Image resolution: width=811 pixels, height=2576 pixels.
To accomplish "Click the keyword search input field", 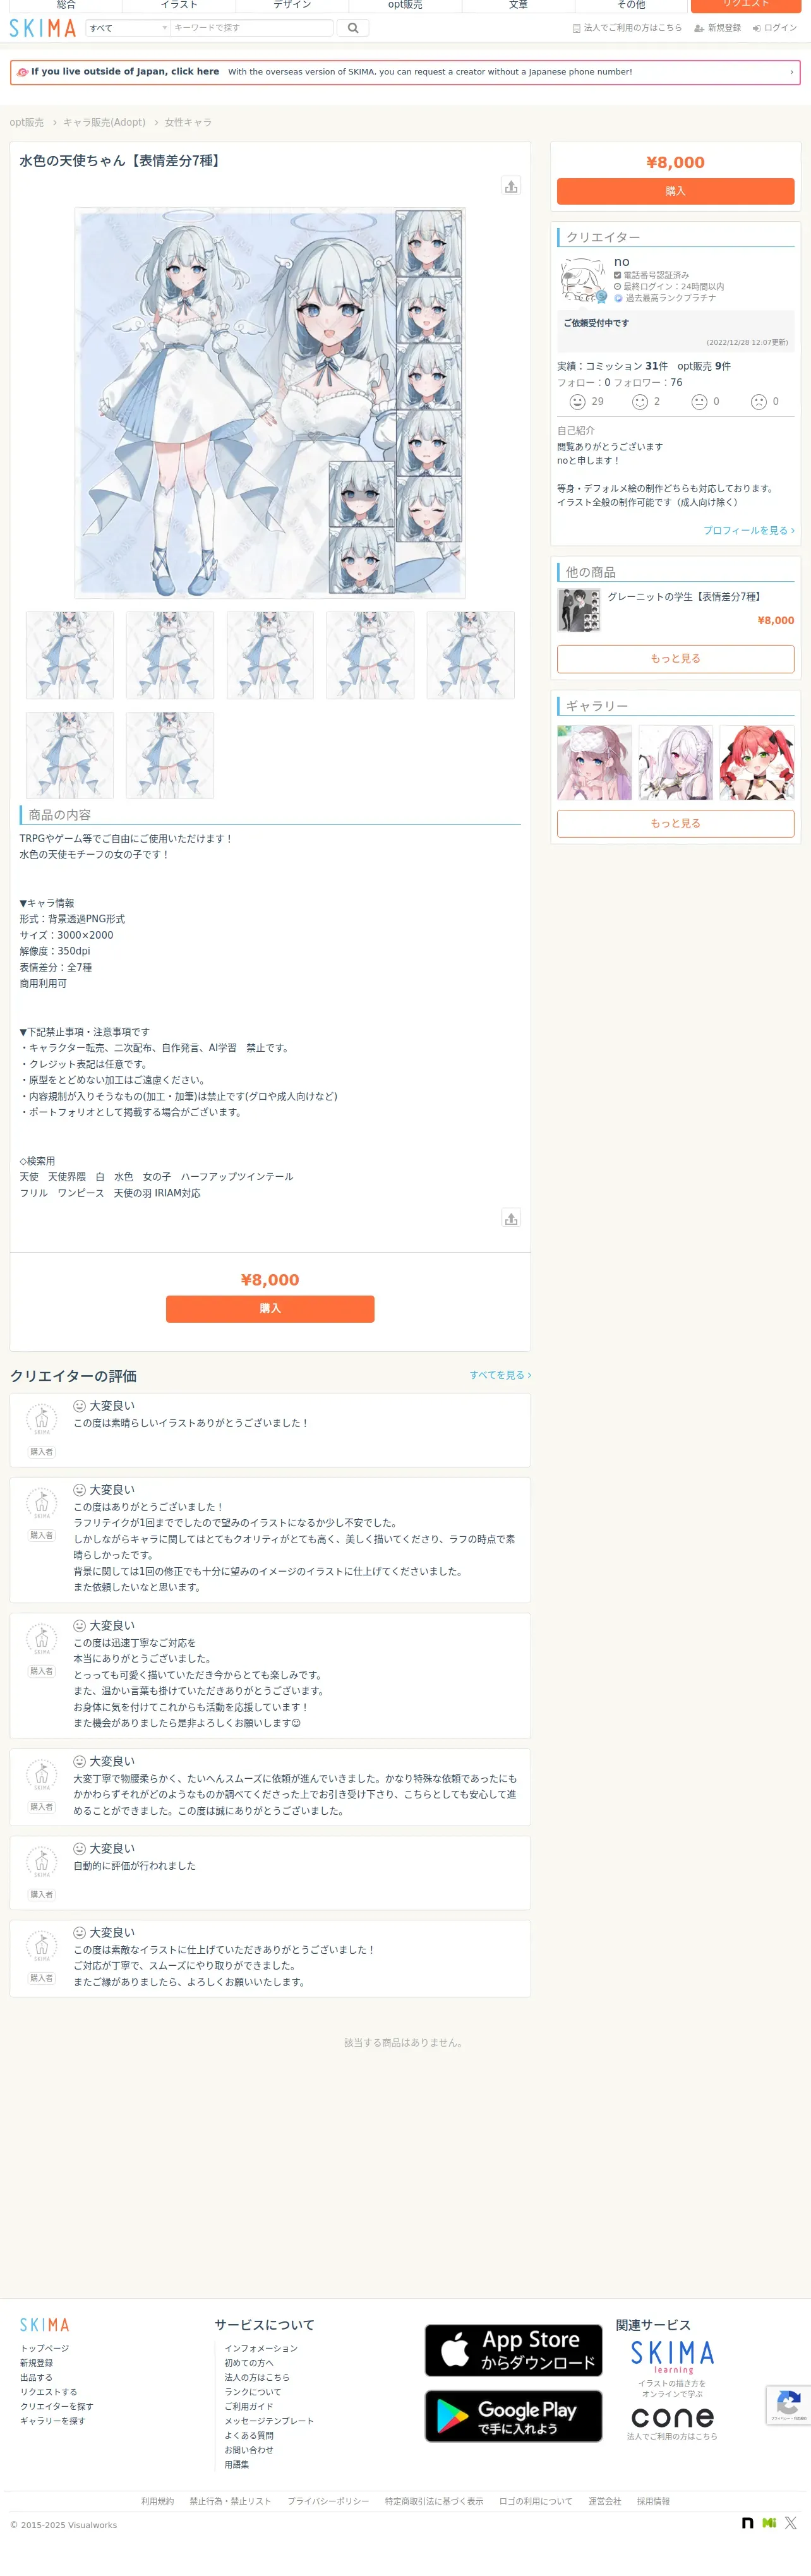I will click(x=251, y=28).
